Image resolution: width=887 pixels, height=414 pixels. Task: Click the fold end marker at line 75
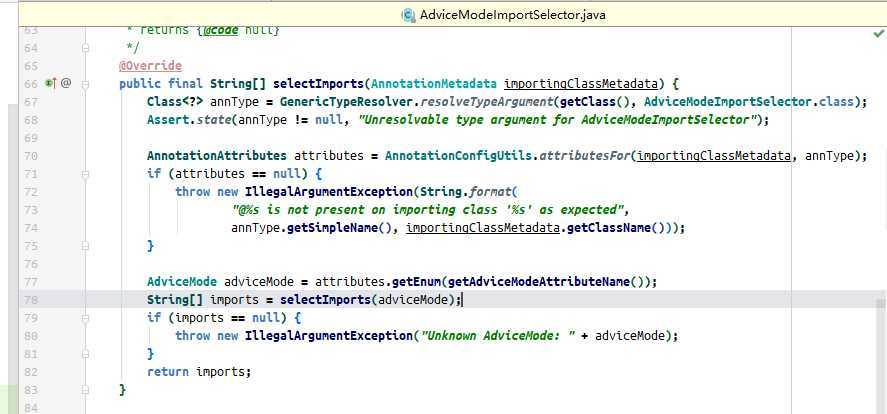tap(85, 246)
